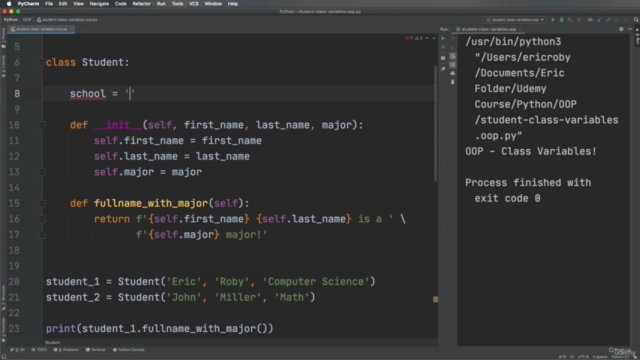Image resolution: width=640 pixels, height=360 pixels.
Task: Toggle scroll to end in Run console
Action: 453,64
